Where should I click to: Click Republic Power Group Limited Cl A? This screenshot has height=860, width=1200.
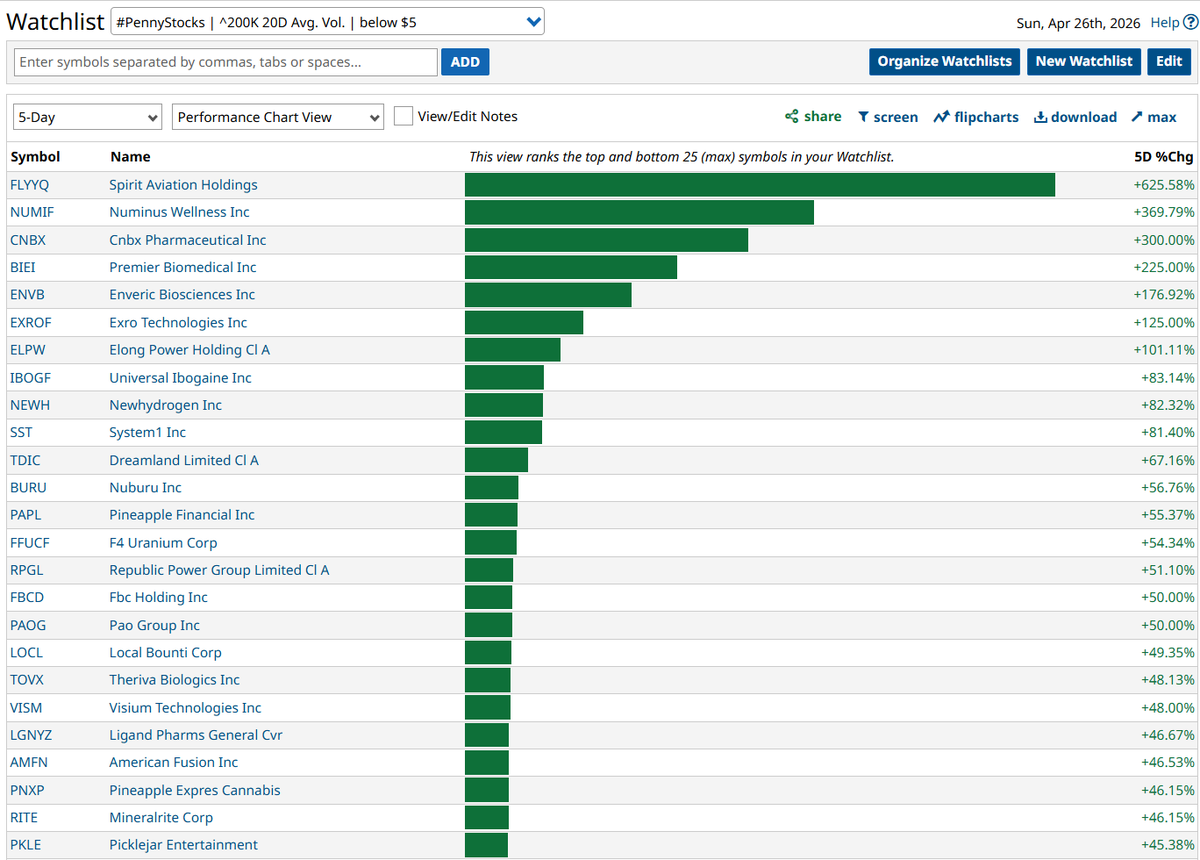click(219, 570)
